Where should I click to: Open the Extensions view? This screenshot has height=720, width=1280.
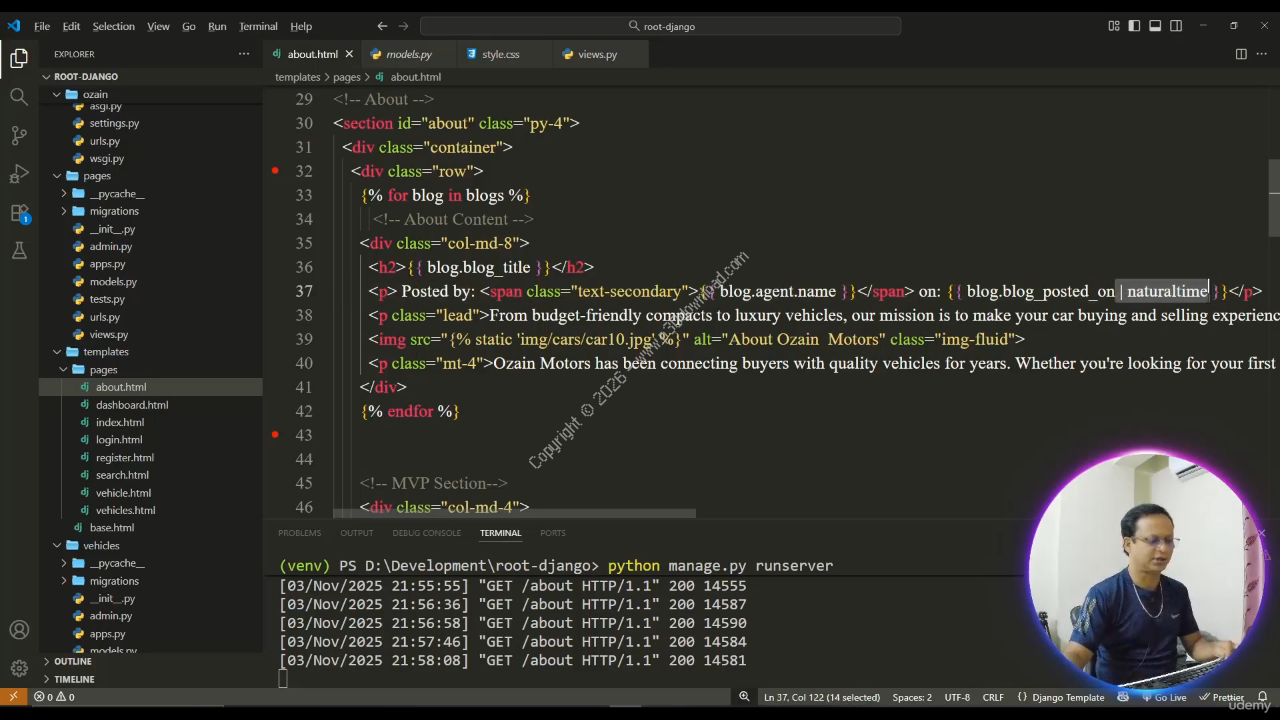(x=19, y=213)
